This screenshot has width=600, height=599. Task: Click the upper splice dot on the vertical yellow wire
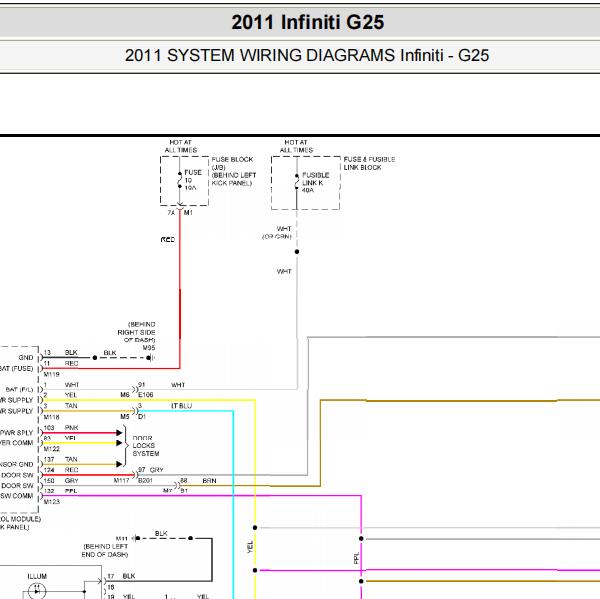(x=255, y=528)
